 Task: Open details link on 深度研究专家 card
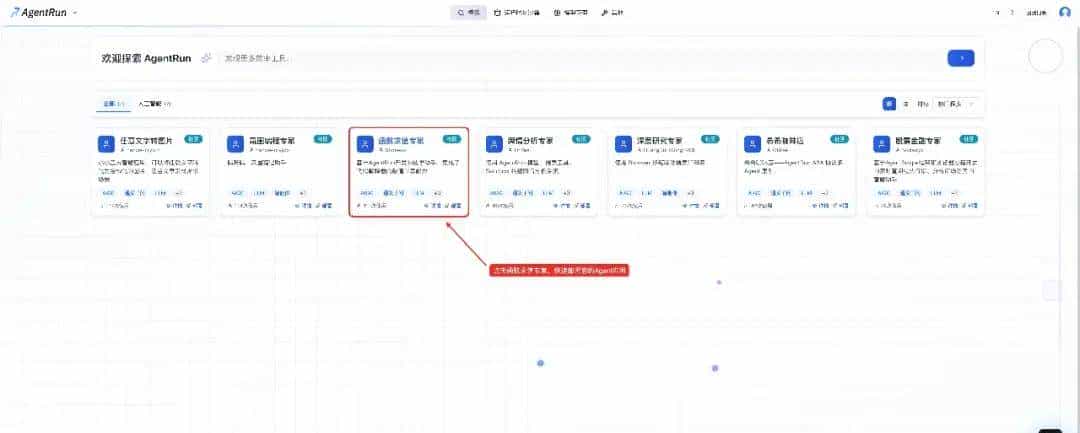point(691,206)
